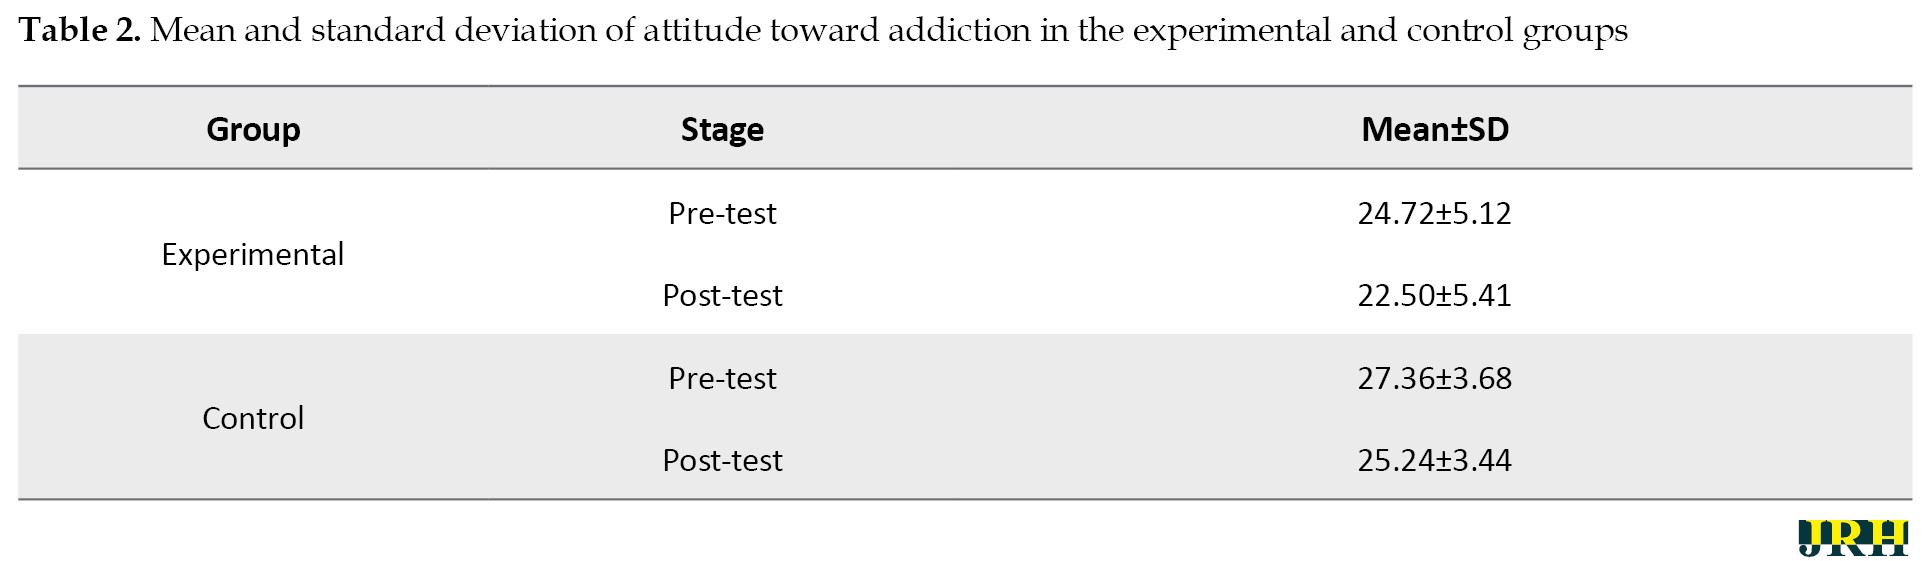Select Experimental Pre-test stage cell
This screenshot has width=1924, height=561.
click(x=722, y=213)
